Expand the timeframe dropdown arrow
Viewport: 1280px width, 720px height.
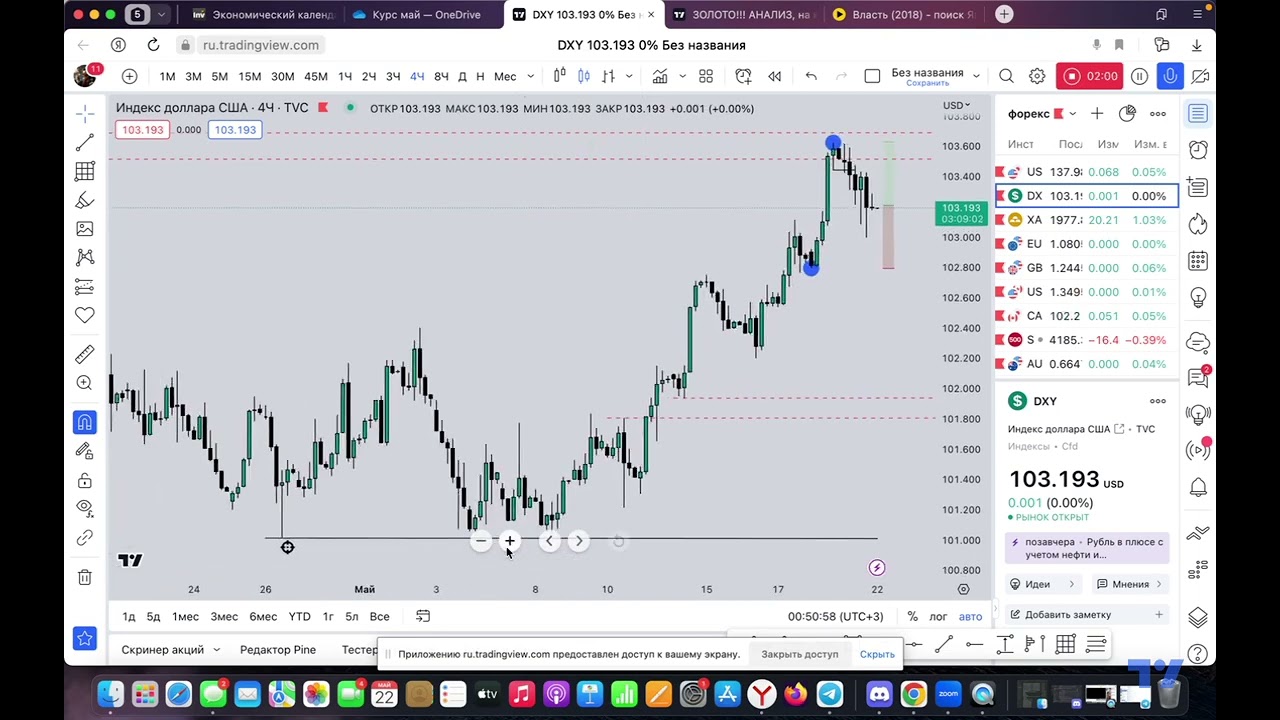tap(531, 77)
